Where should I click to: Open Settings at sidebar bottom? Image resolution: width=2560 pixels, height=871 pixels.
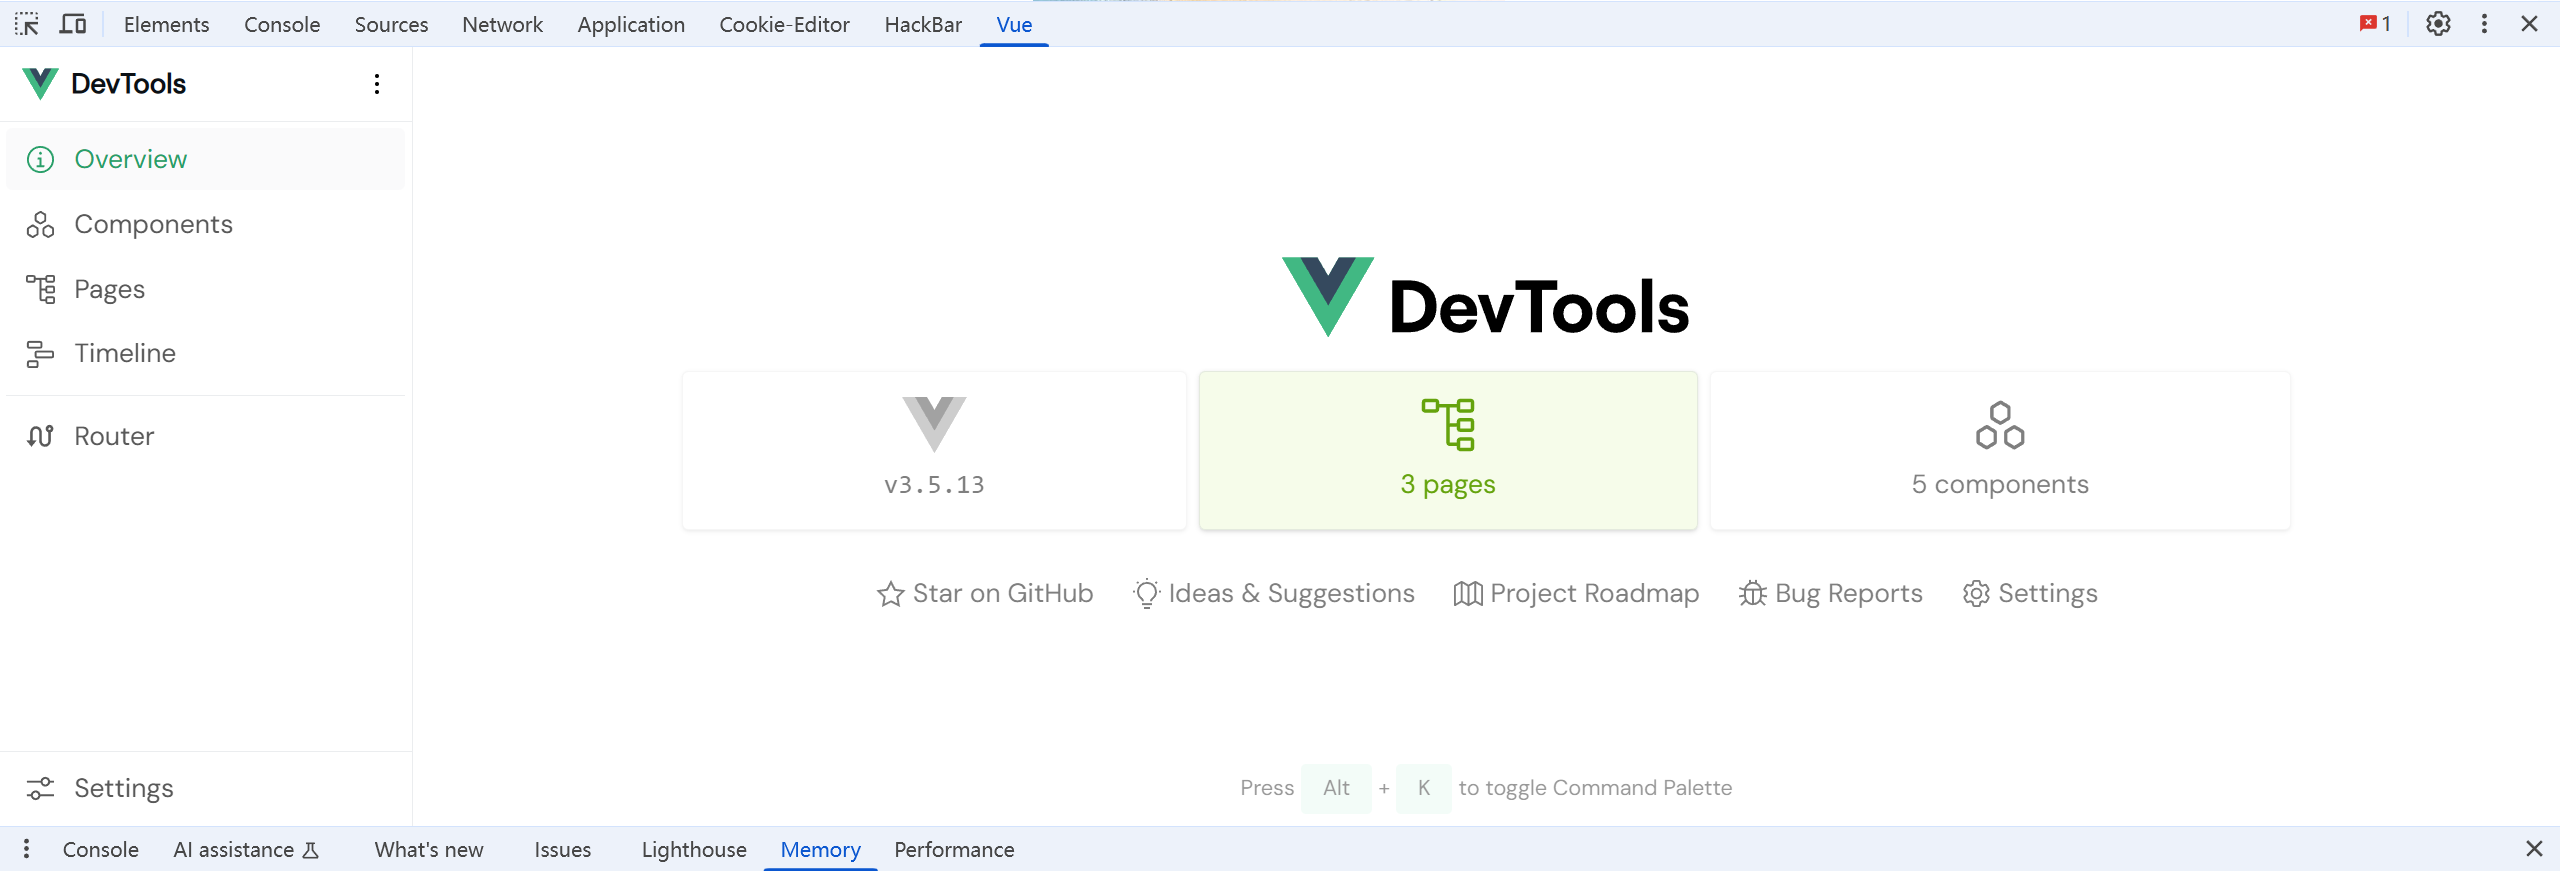(x=205, y=788)
